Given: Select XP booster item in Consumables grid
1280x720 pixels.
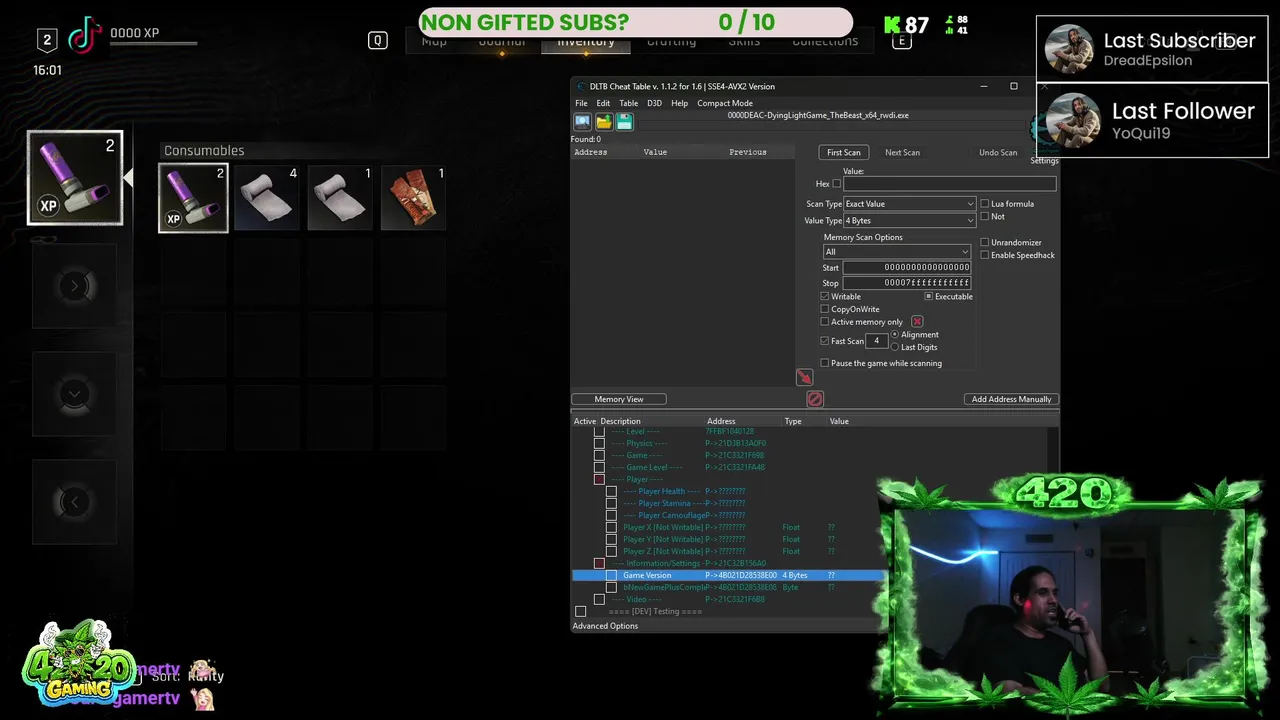Looking at the screenshot, I should pos(193,198).
